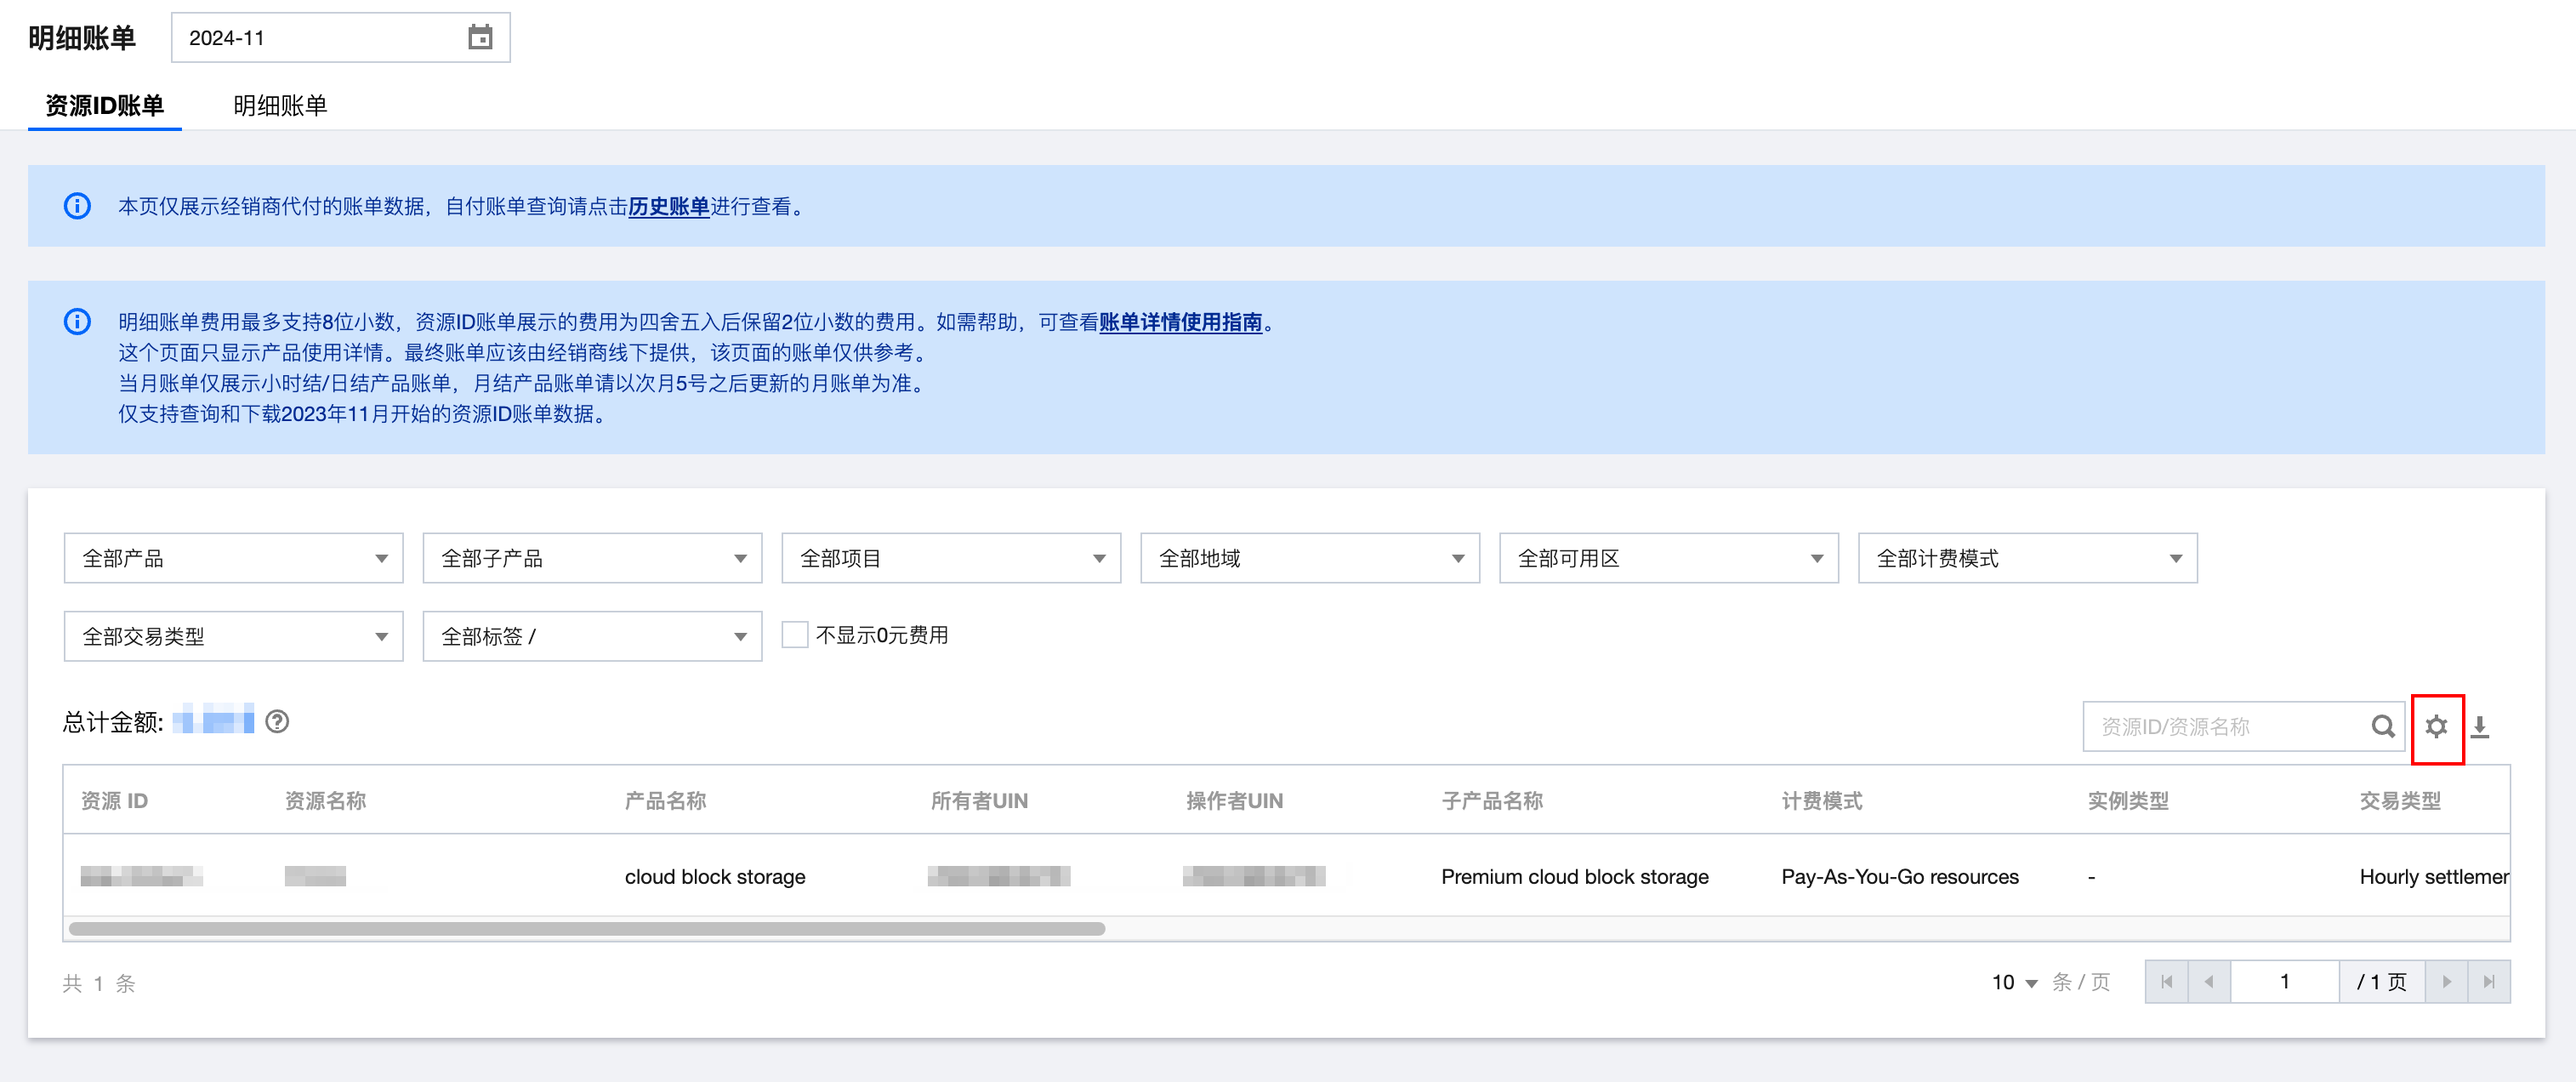The height and width of the screenshot is (1082, 2576).
Task: Click the download bill icon
Action: 2480,726
